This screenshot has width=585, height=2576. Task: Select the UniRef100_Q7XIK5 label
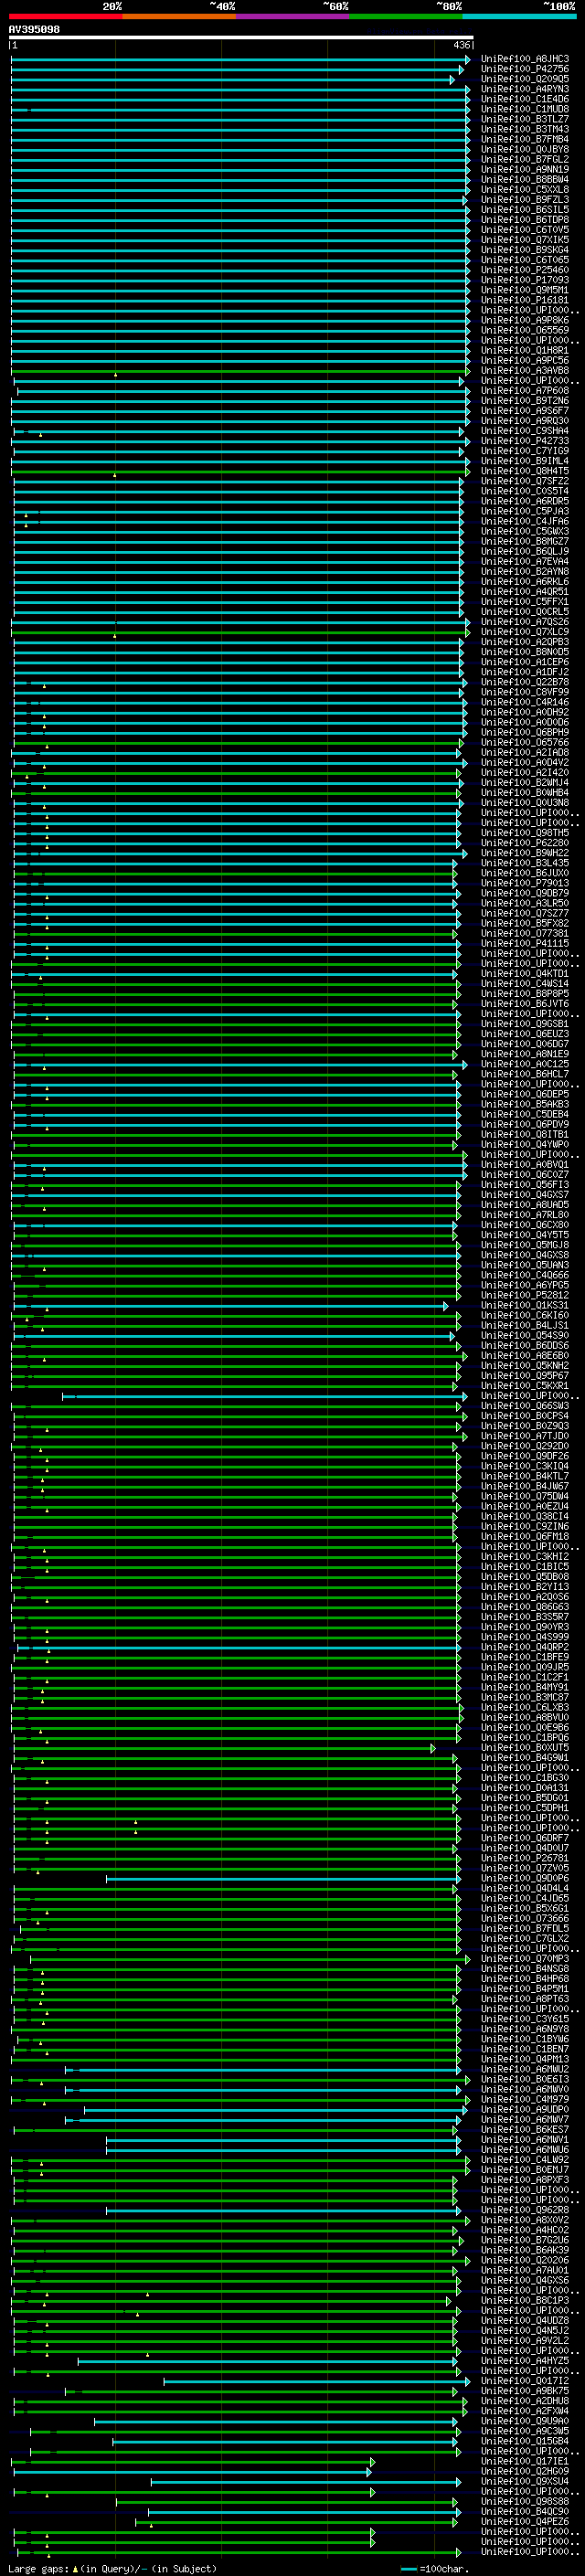coord(525,240)
